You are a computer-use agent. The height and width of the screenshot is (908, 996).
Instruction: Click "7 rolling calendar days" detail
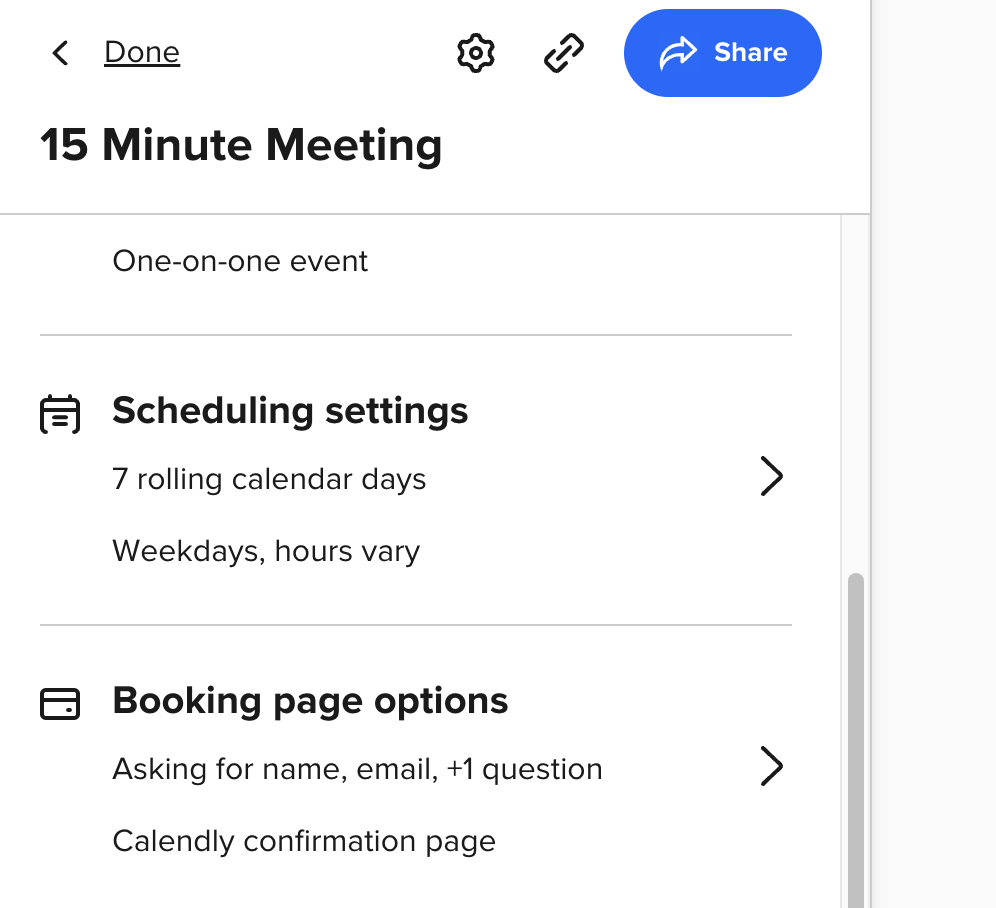[269, 480]
